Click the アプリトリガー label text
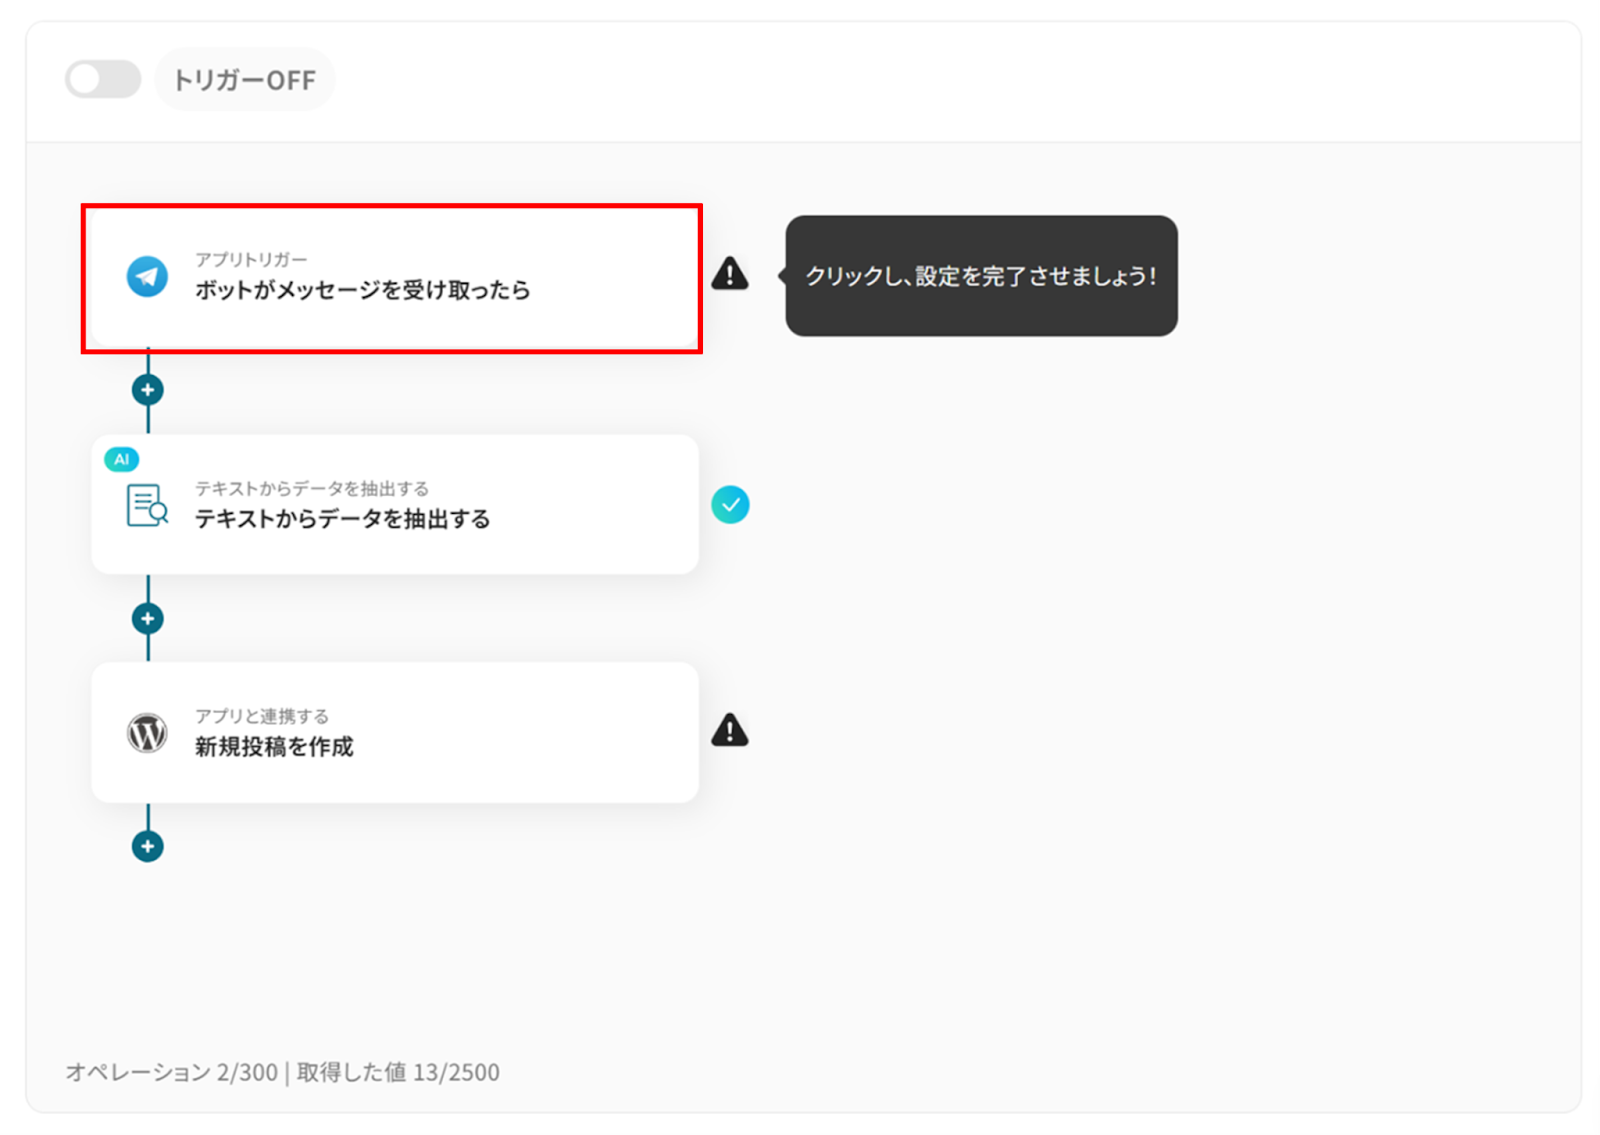The height and width of the screenshot is (1135, 1600). [251, 260]
